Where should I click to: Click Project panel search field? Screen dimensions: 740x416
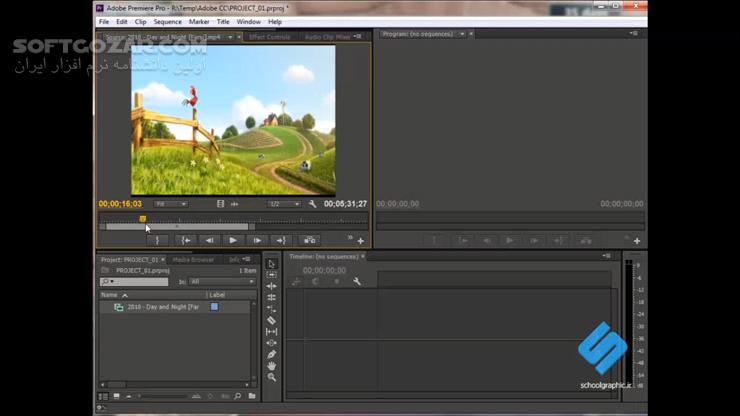[134, 282]
